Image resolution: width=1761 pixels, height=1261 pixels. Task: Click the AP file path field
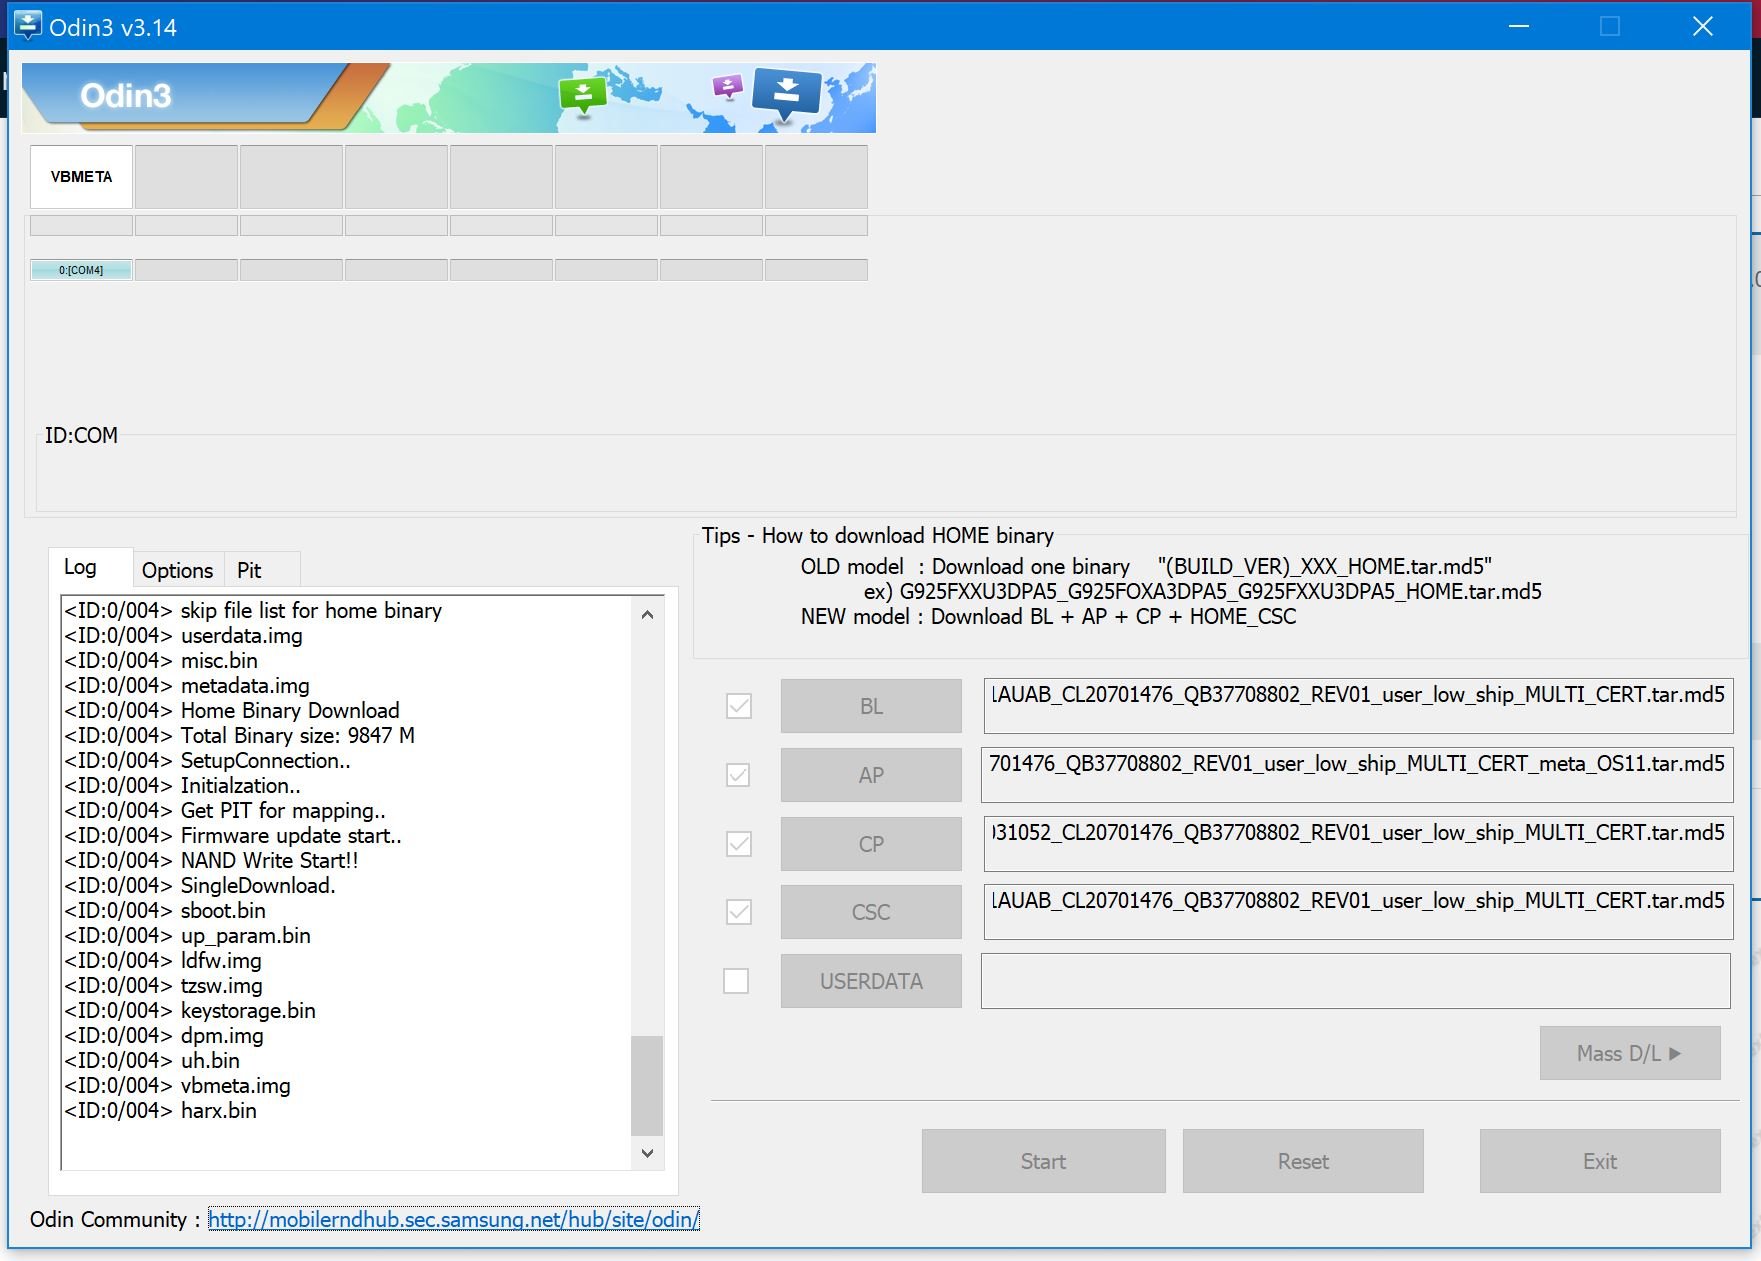tap(1357, 775)
